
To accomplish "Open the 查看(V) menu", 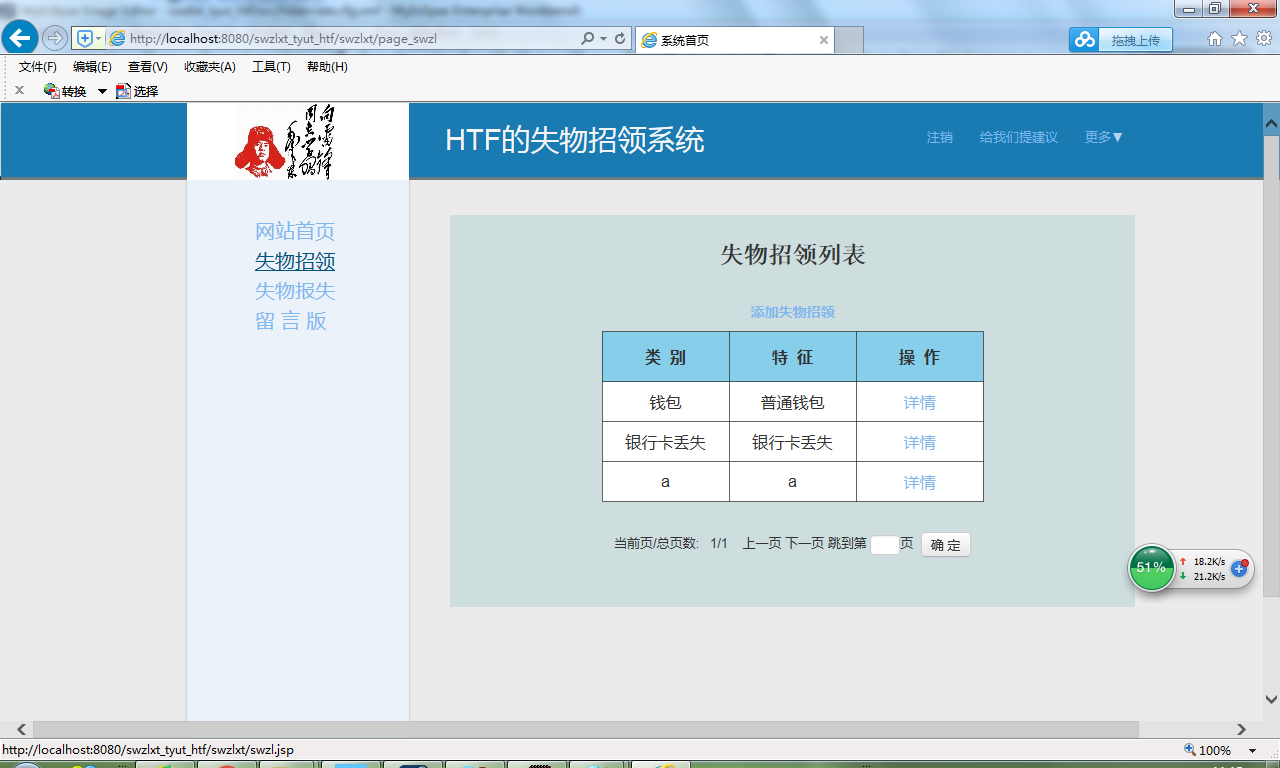I will click(147, 67).
